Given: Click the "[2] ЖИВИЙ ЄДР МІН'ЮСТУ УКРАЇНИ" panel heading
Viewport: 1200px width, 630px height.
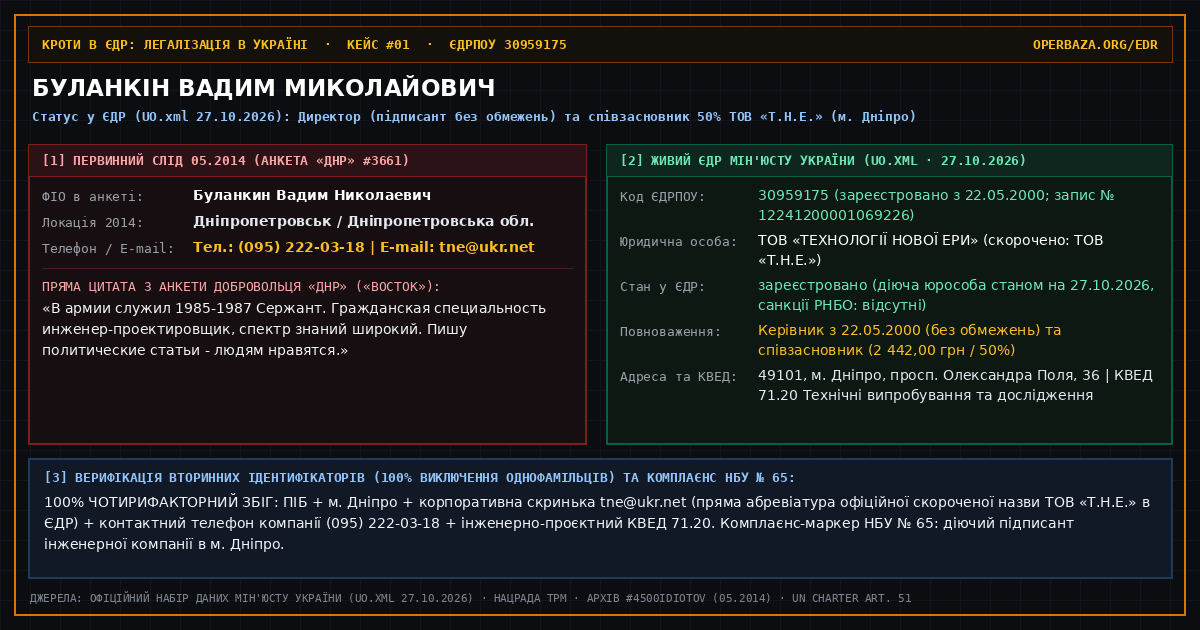Looking at the screenshot, I should coord(823,161).
